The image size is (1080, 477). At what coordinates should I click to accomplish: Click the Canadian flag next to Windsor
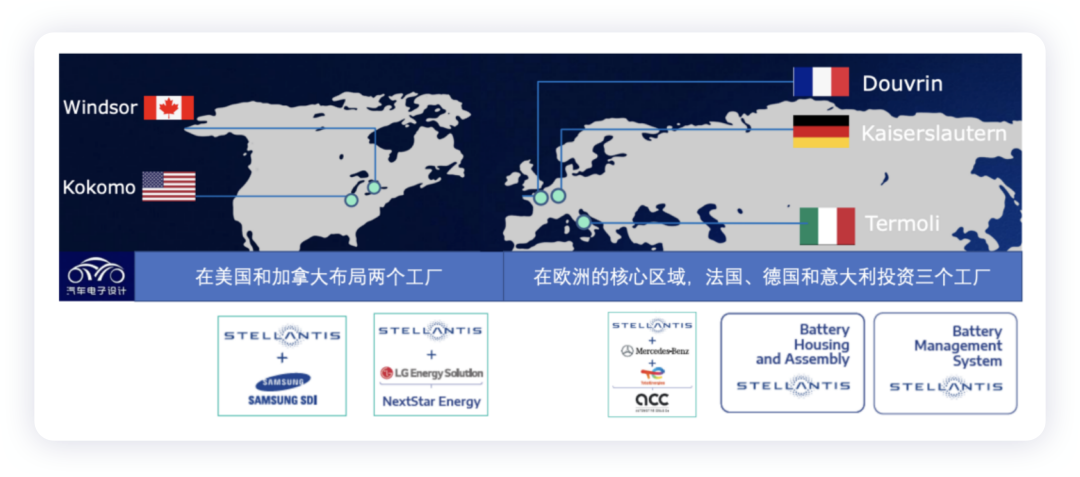(x=169, y=108)
